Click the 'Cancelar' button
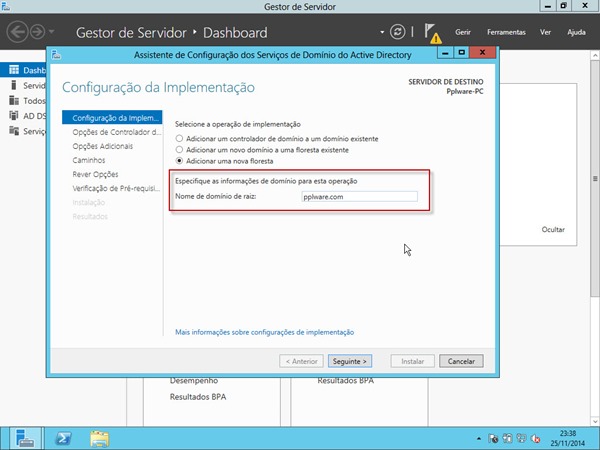Image resolution: width=600 pixels, height=450 pixels. (x=461, y=361)
